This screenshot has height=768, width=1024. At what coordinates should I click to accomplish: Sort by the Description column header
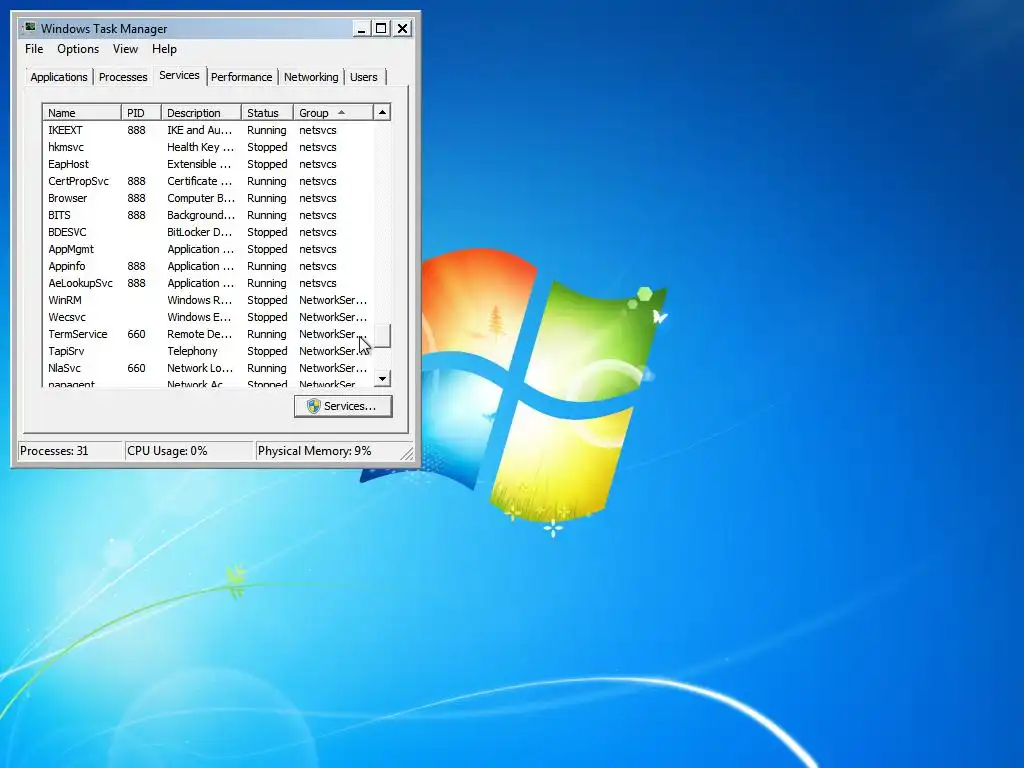click(x=201, y=112)
